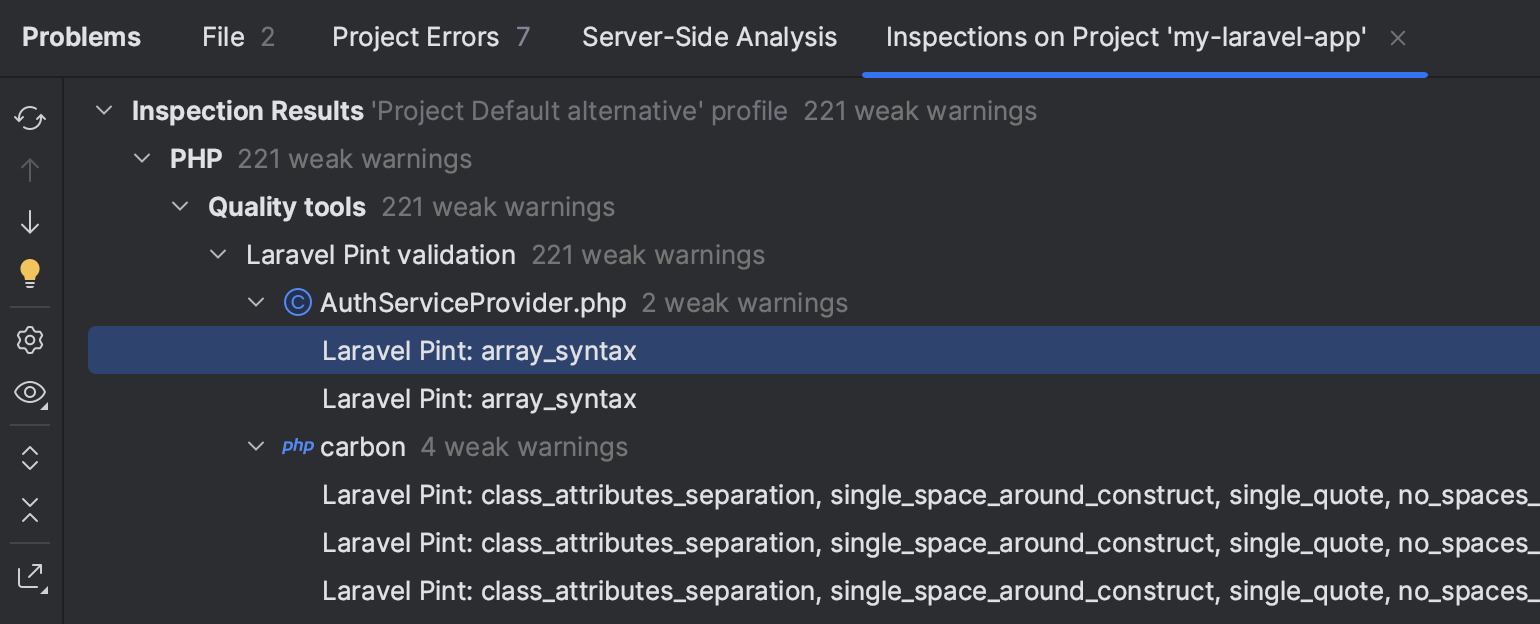Open the Server-Side Analysis tab

[709, 37]
